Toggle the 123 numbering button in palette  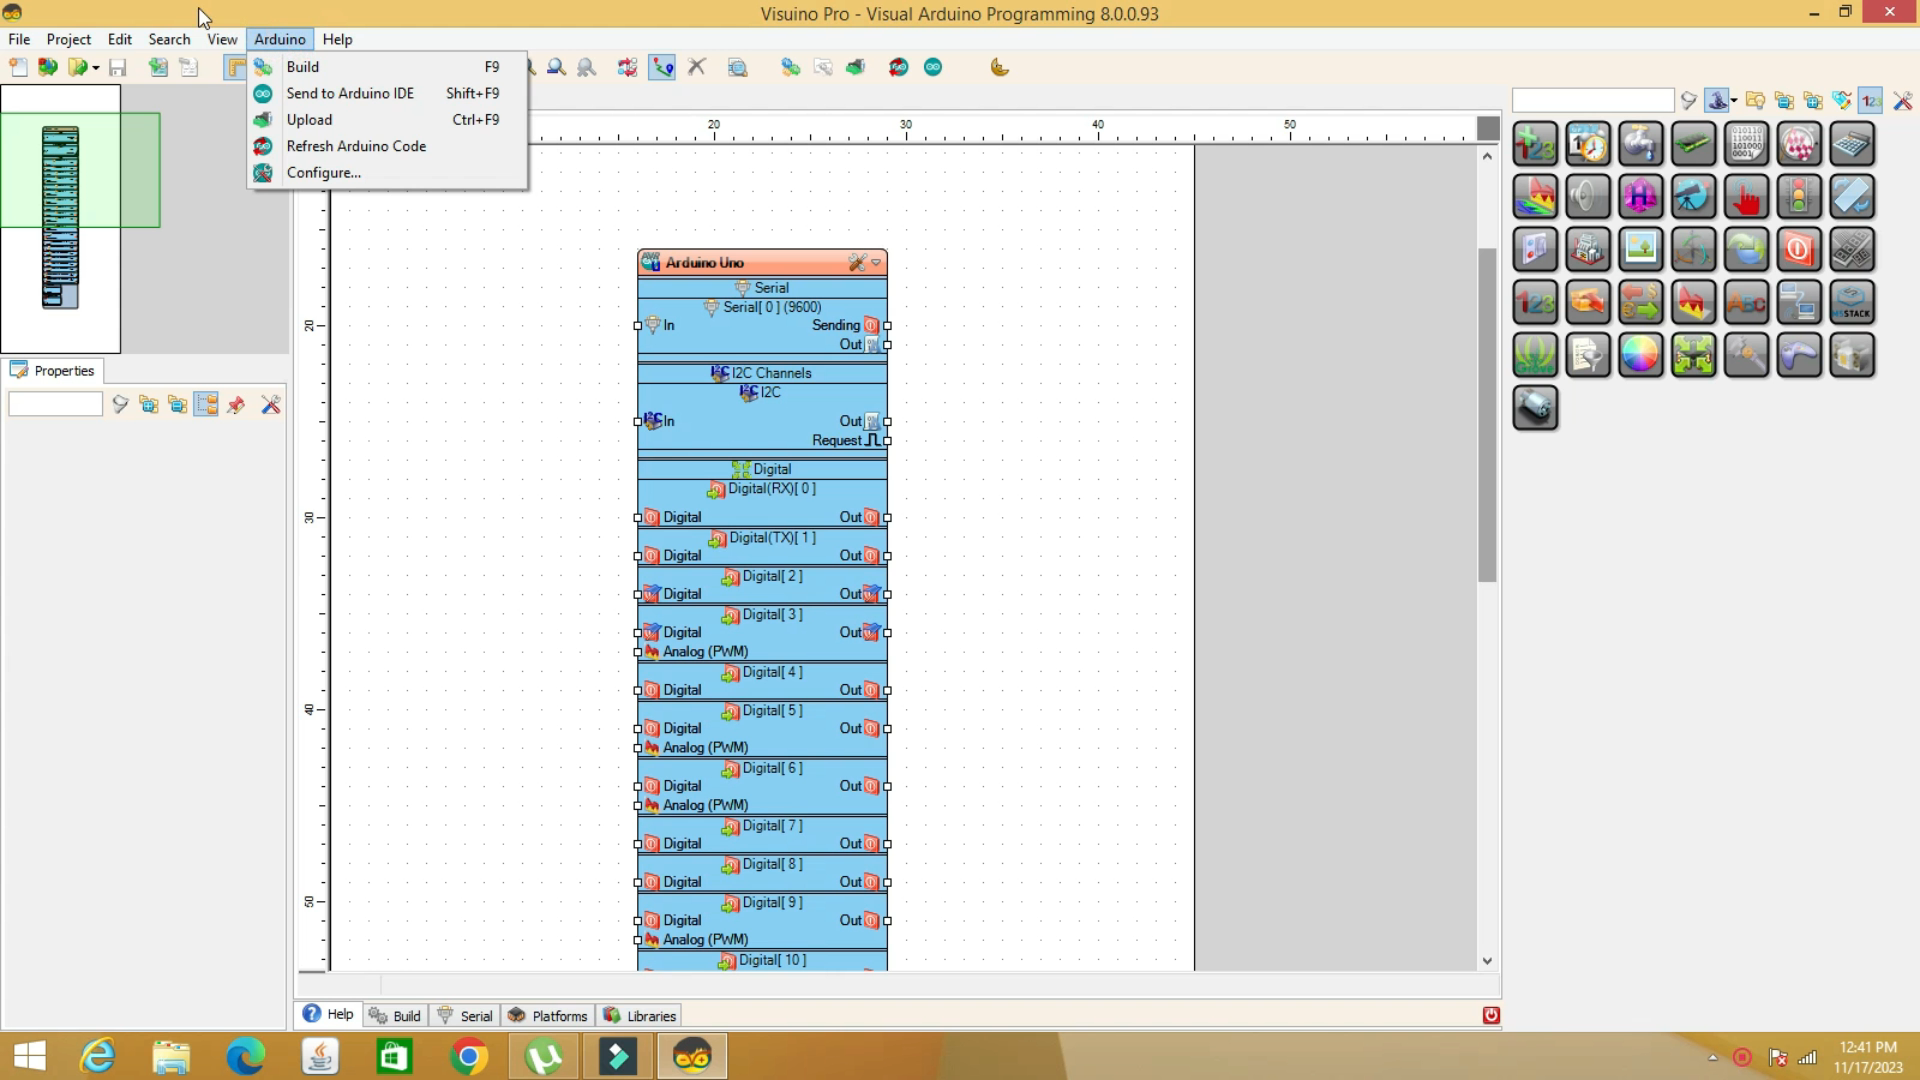(x=1871, y=101)
